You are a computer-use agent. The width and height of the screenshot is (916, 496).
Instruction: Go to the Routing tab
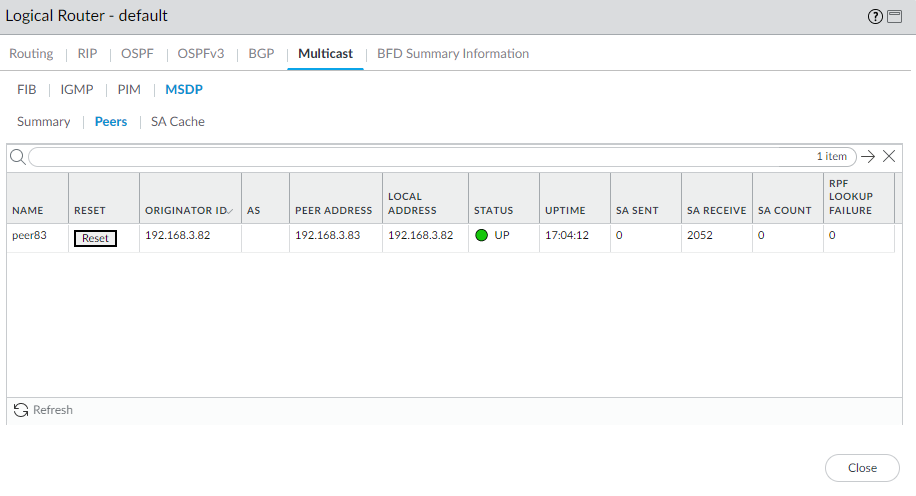31,54
